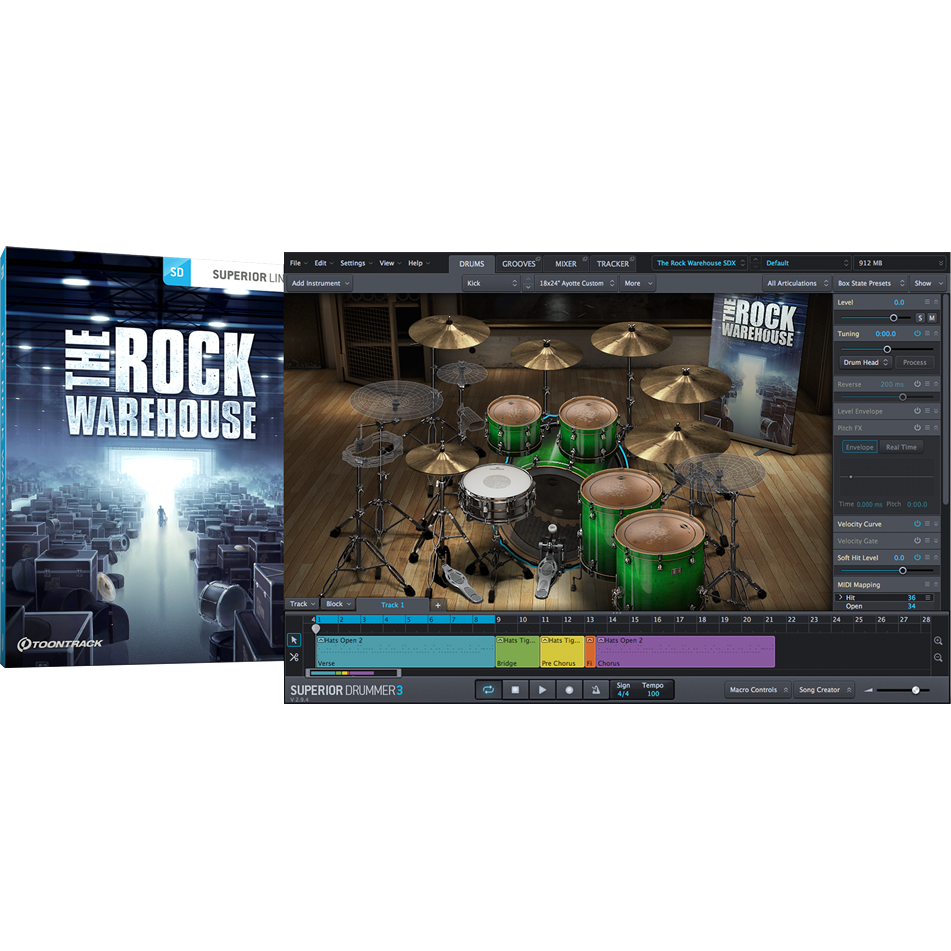Click the loop playback button

pos(488,690)
